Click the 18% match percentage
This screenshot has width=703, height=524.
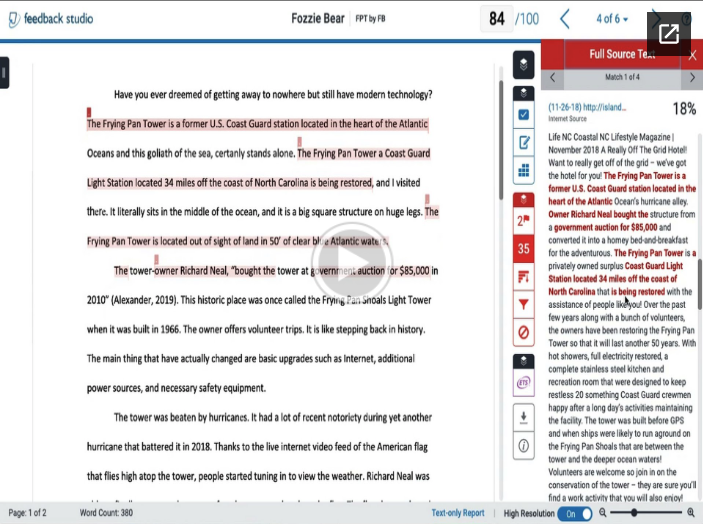(684, 108)
